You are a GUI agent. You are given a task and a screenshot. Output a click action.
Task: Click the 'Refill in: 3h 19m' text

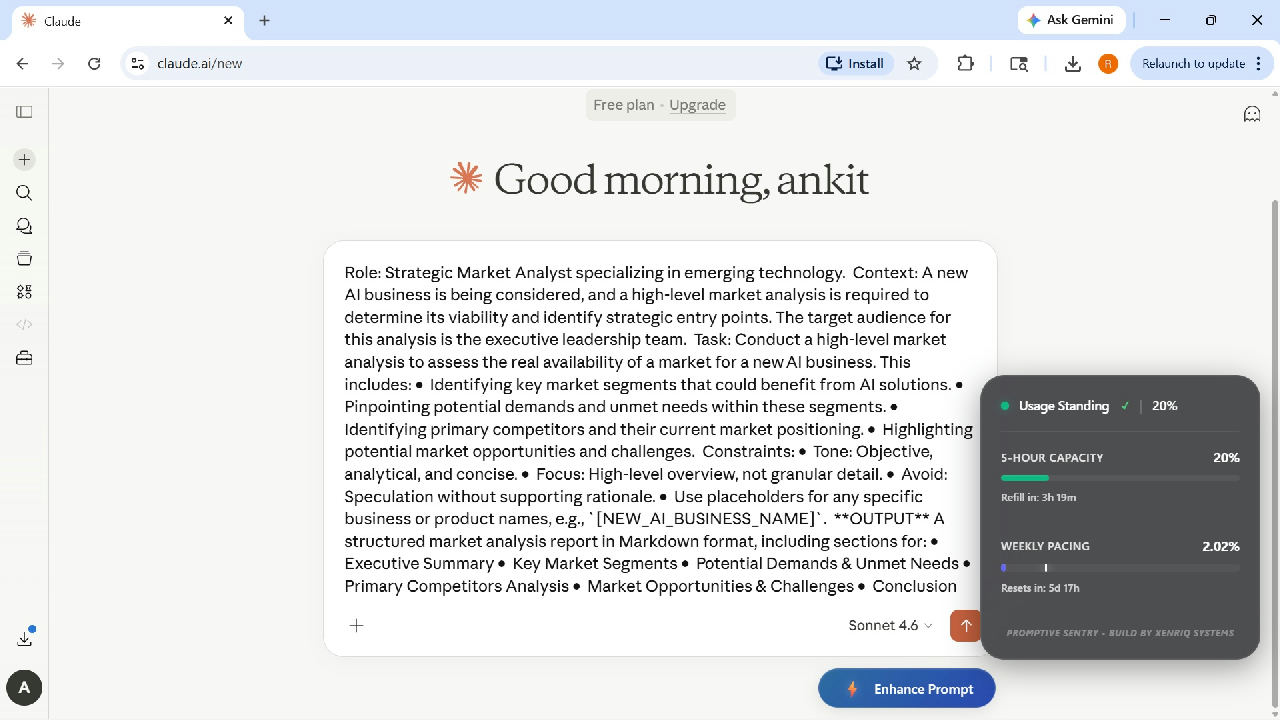[x=1038, y=497]
